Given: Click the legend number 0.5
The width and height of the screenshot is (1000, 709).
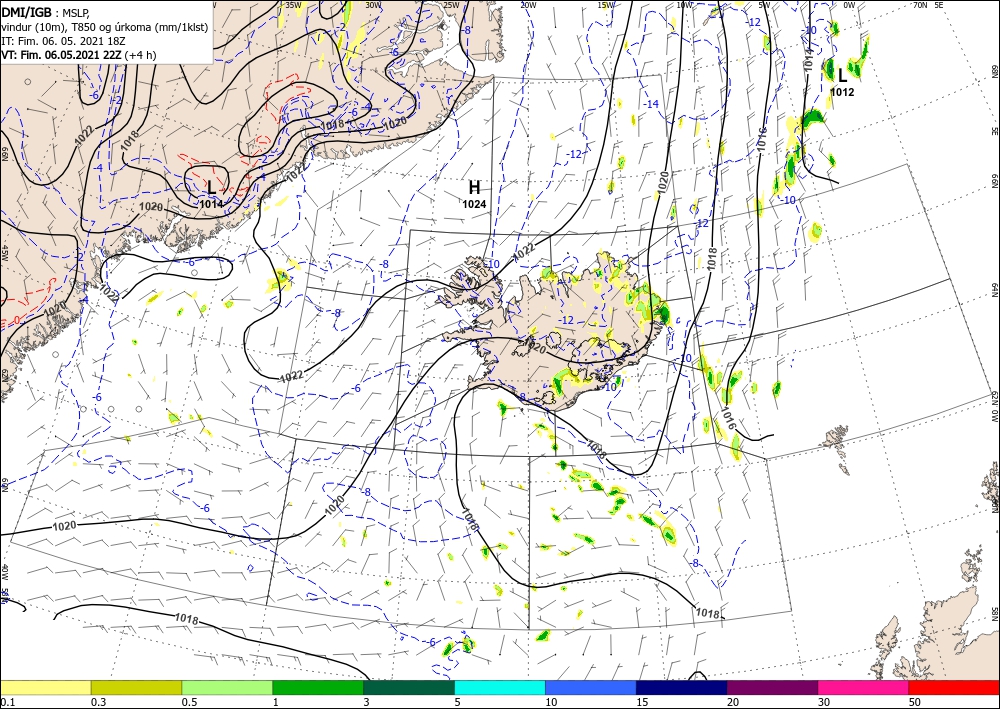Looking at the screenshot, I should point(188,702).
